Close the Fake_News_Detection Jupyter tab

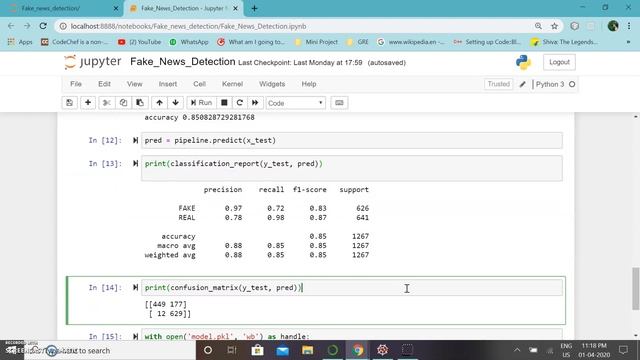[x=236, y=8]
